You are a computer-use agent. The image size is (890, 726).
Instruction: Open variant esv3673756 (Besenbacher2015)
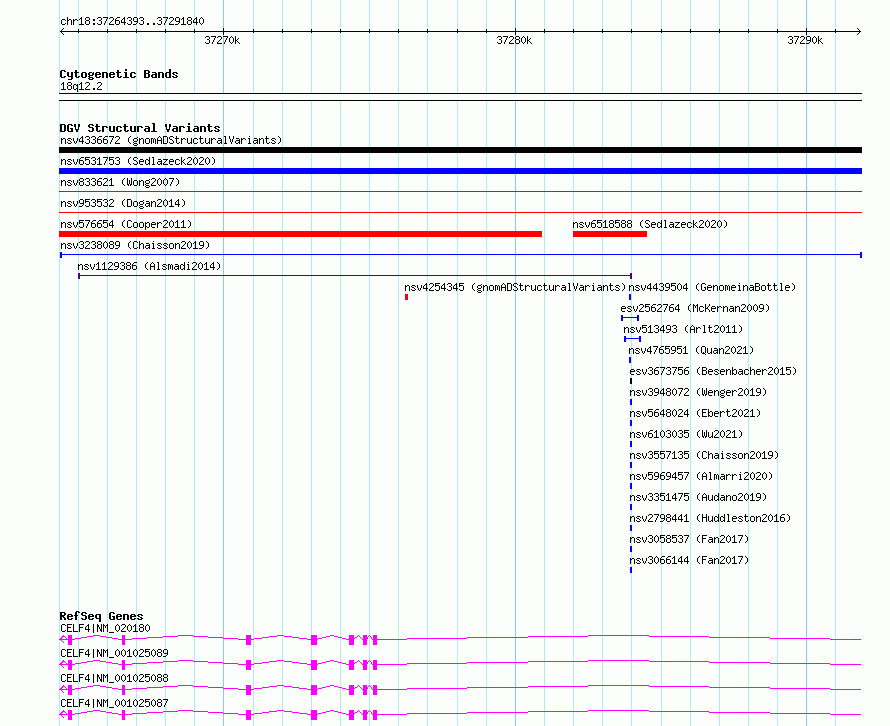(713, 371)
